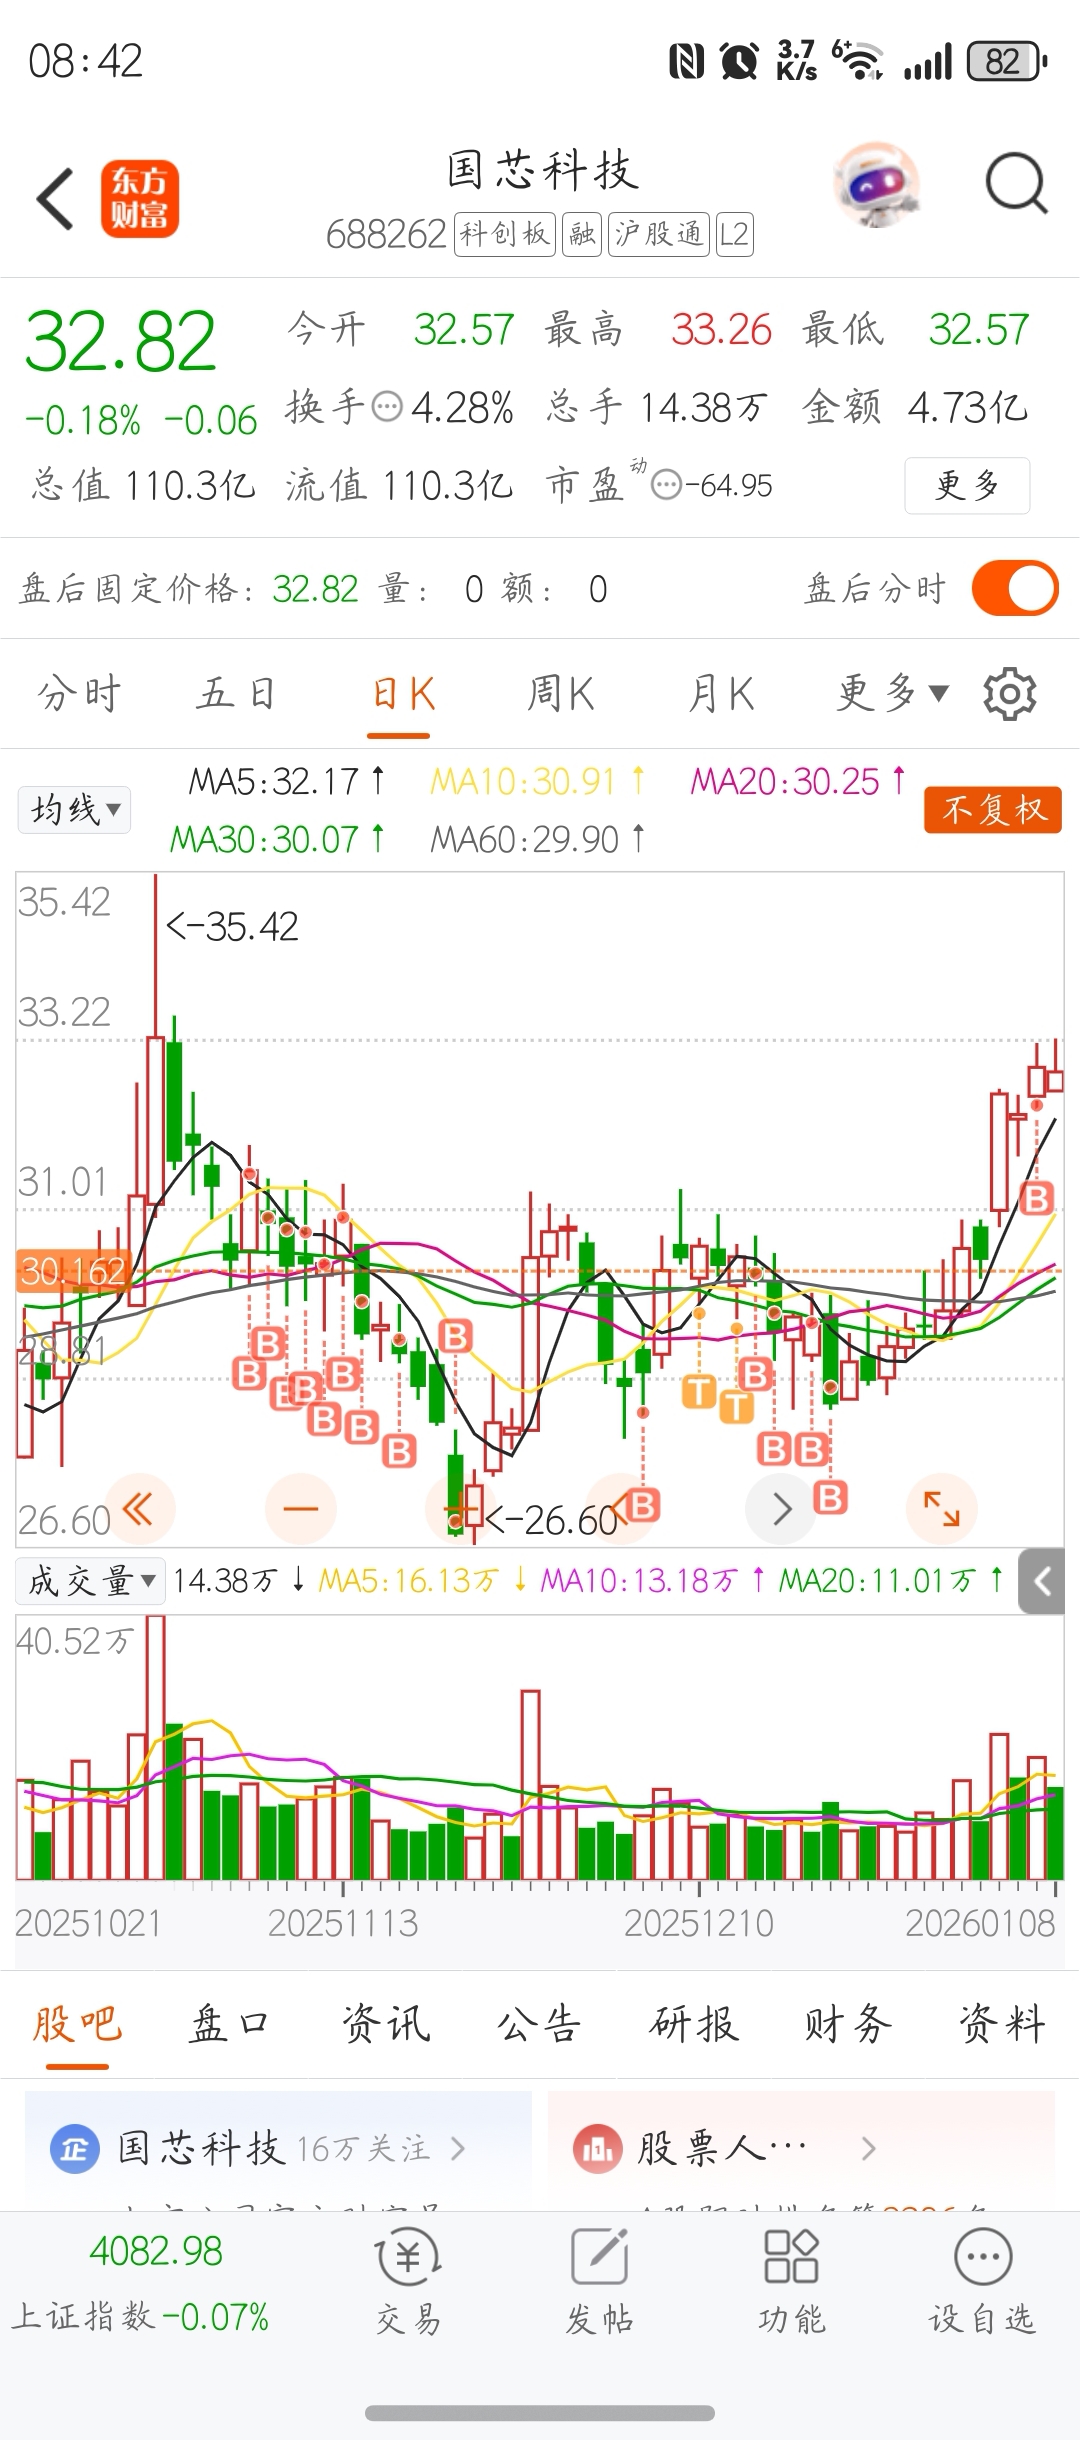Collapse side panel with gray chevron
The width and height of the screenshot is (1080, 2440).
point(1042,1581)
